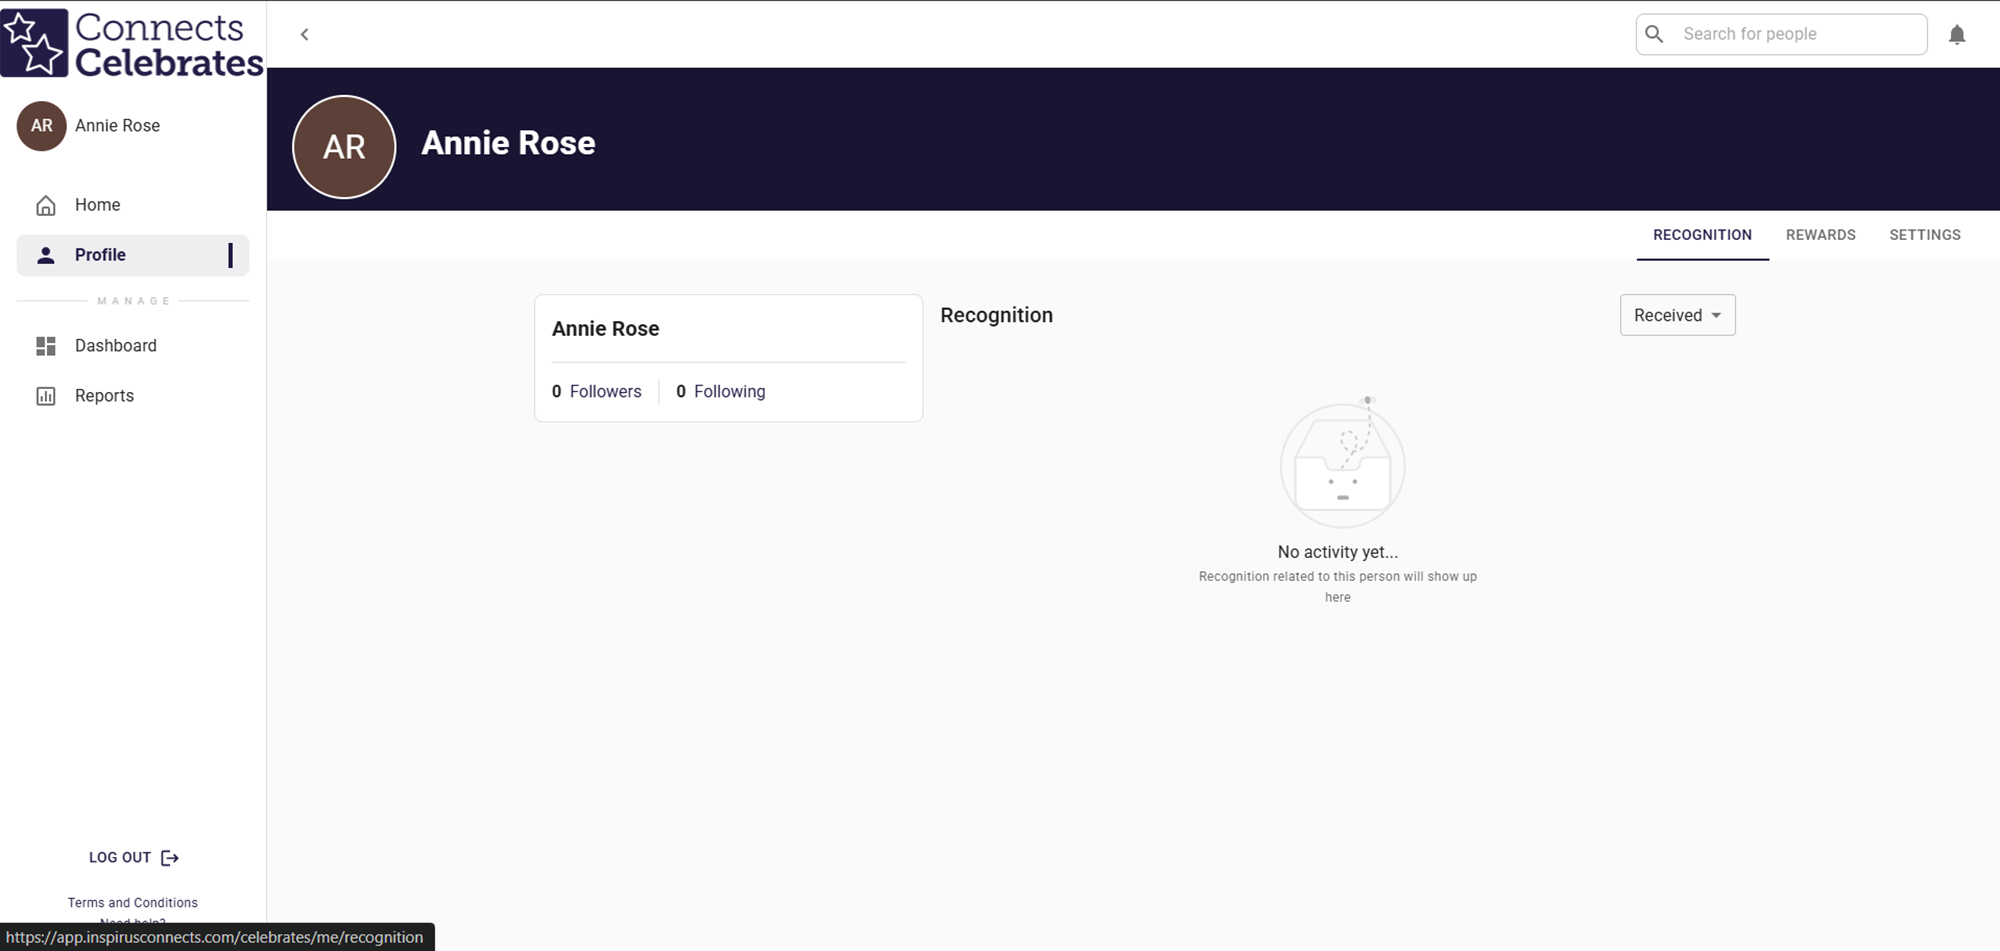2000x951 pixels.
Task: Click the Annie Rose banner heading
Action: (508, 143)
